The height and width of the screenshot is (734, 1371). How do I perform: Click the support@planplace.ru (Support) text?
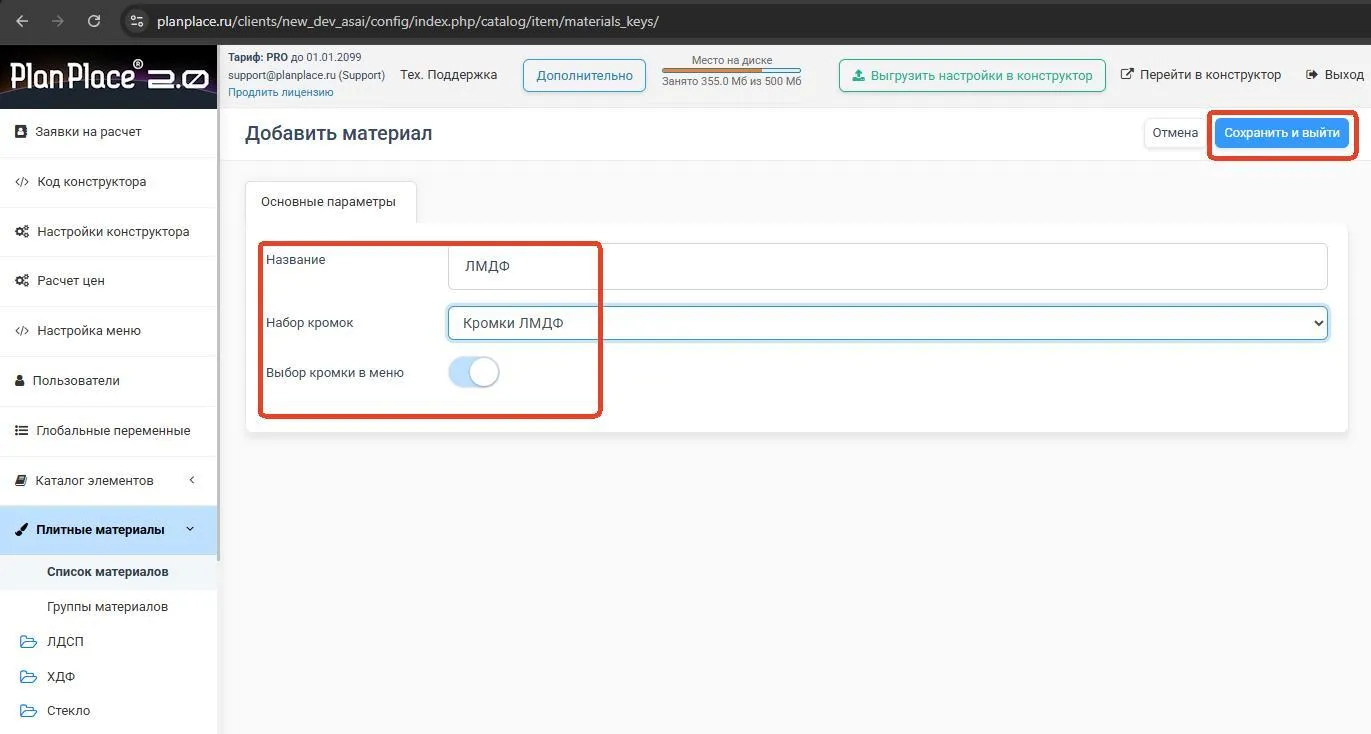[x=306, y=75]
